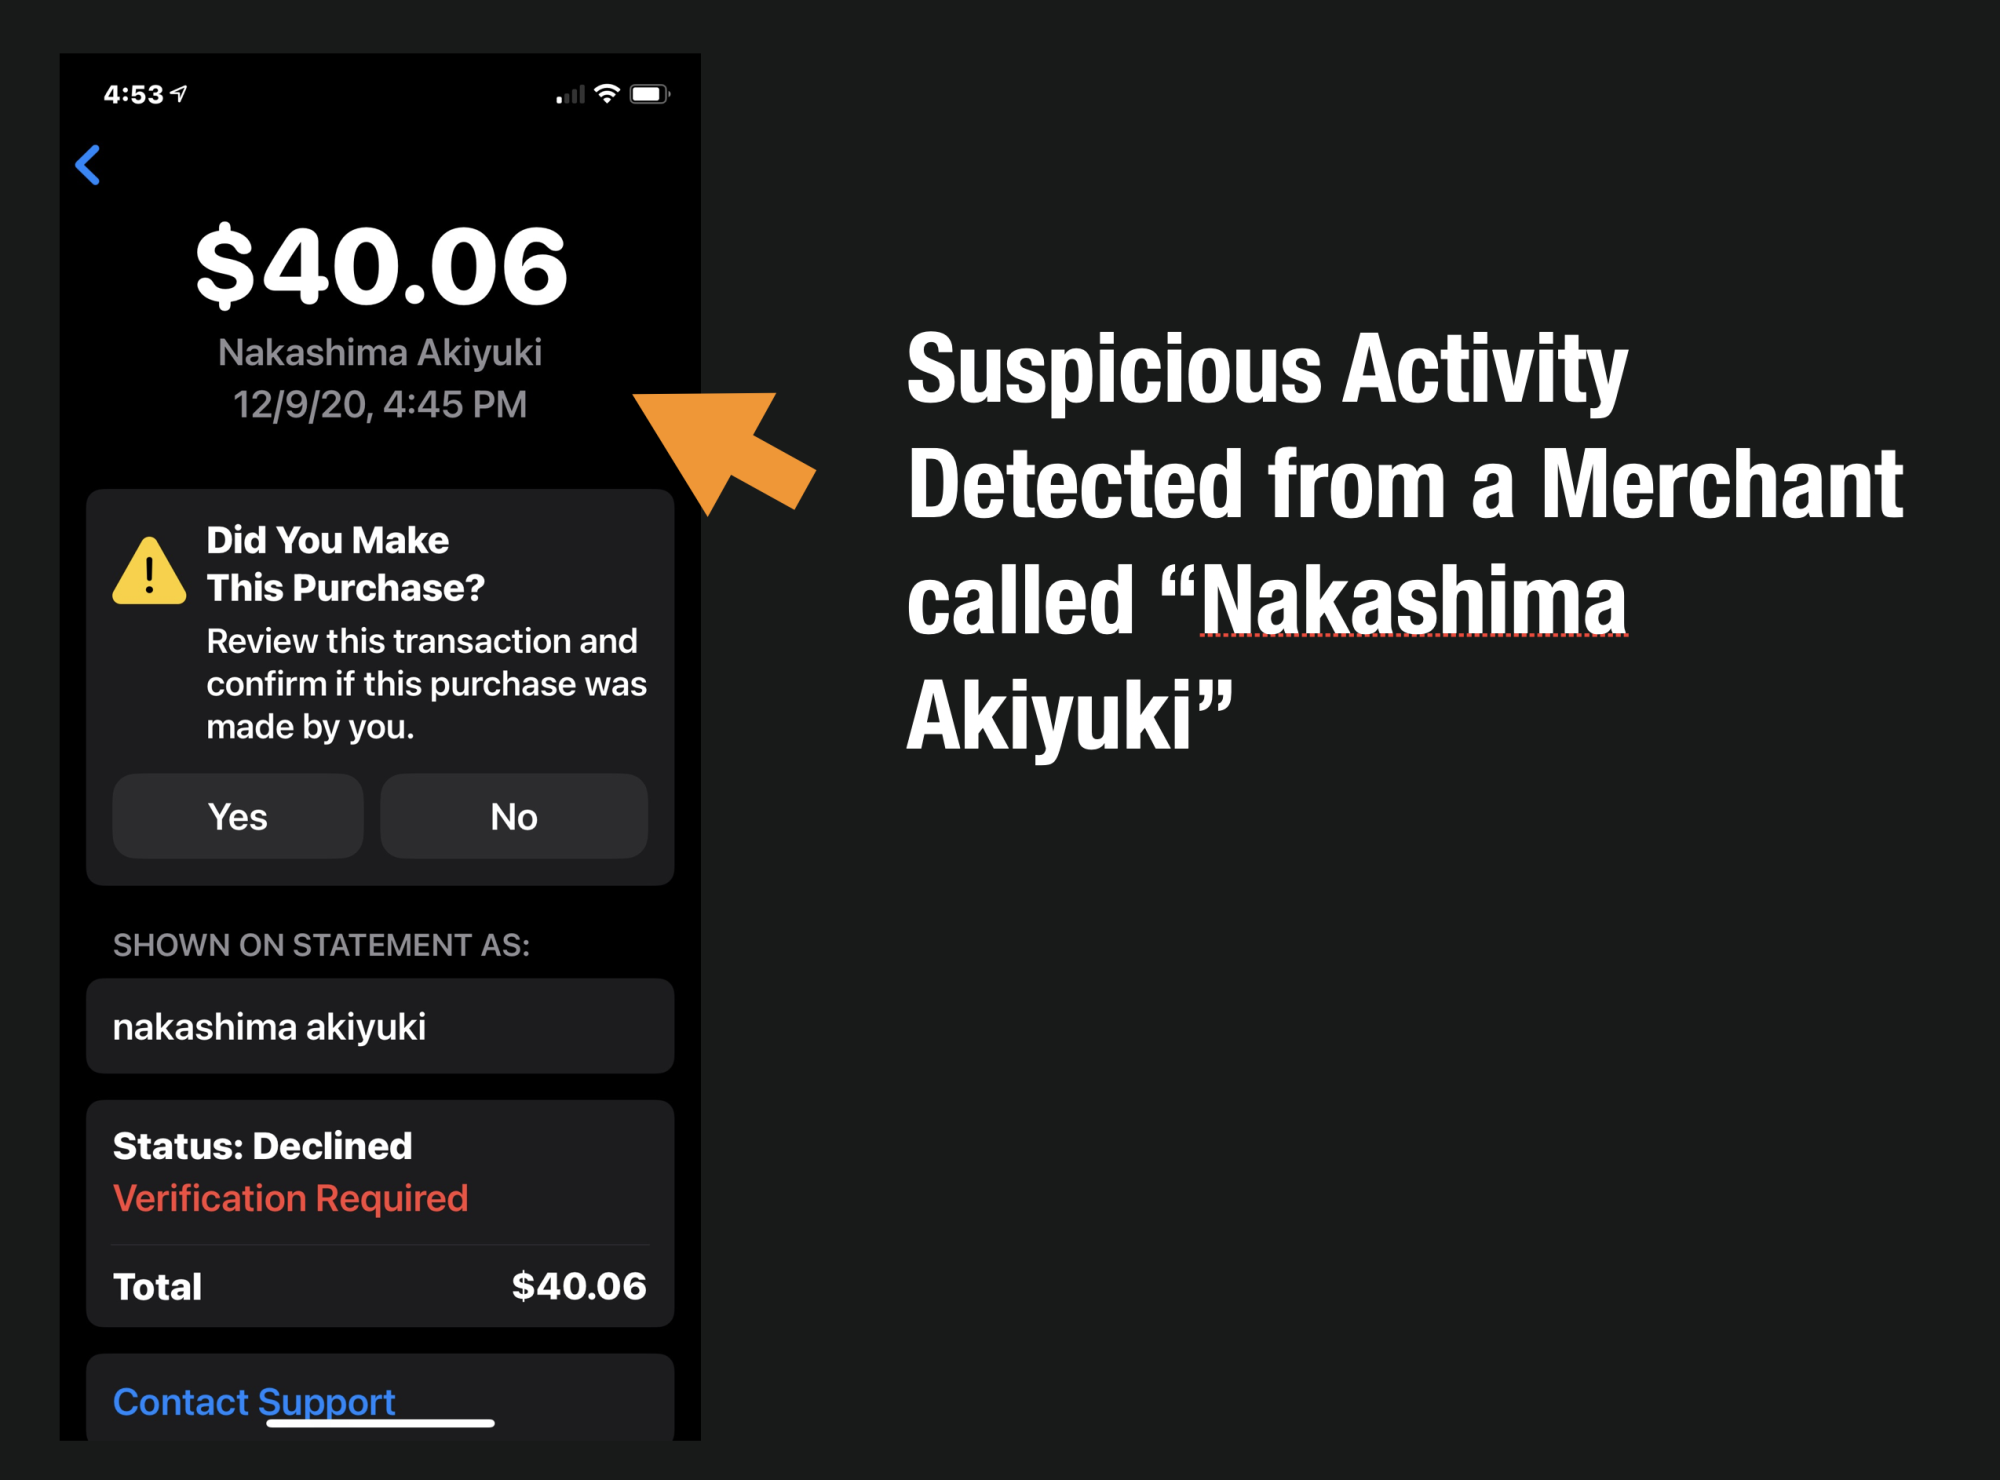Image resolution: width=2000 pixels, height=1480 pixels.
Task: Click the yellow warning triangle icon
Action: (x=149, y=571)
